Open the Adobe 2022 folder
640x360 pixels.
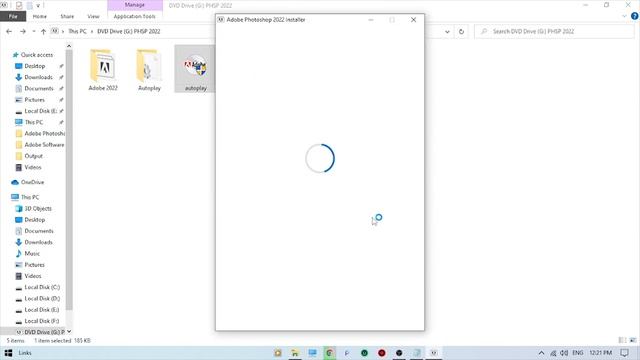tap(103, 69)
